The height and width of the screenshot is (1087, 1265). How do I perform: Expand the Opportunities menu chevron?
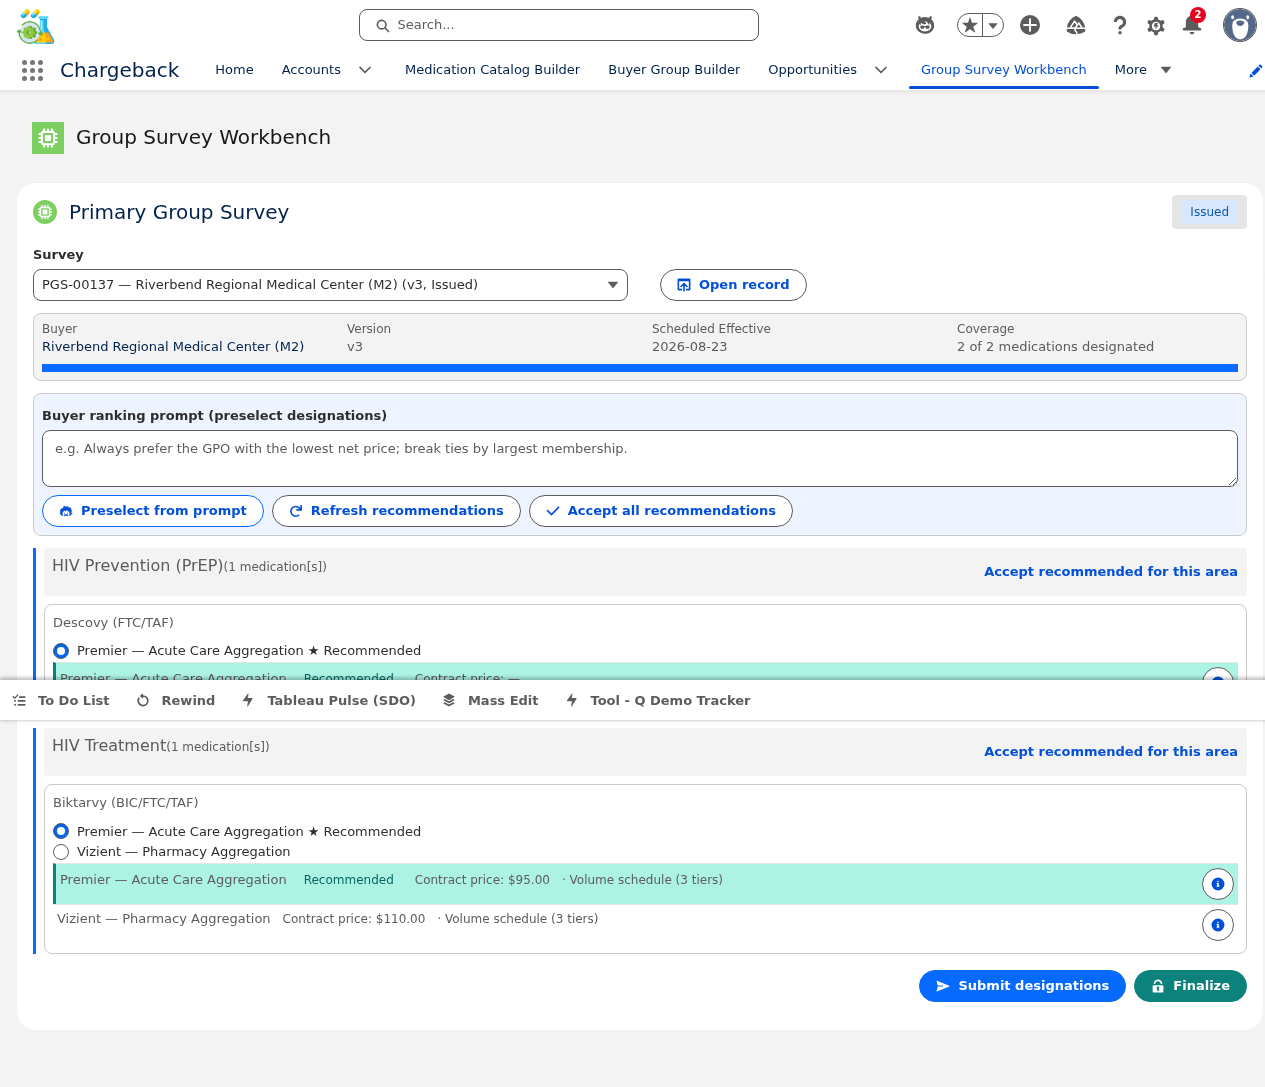coord(881,70)
